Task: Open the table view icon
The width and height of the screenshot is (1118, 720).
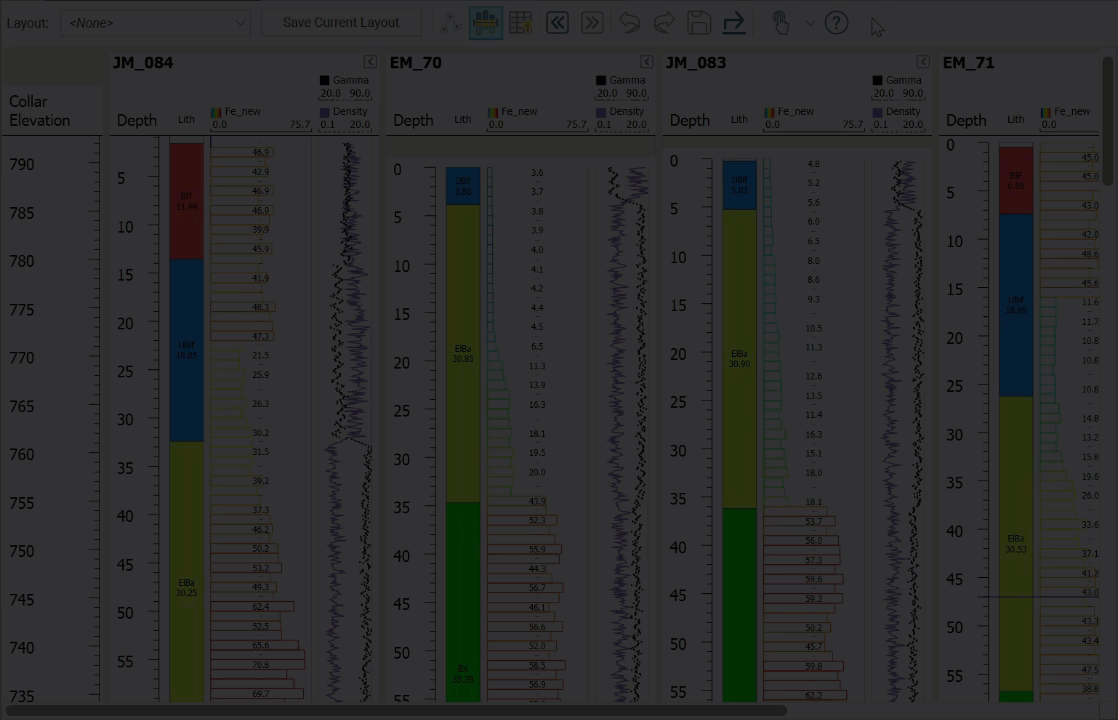Action: (x=521, y=23)
